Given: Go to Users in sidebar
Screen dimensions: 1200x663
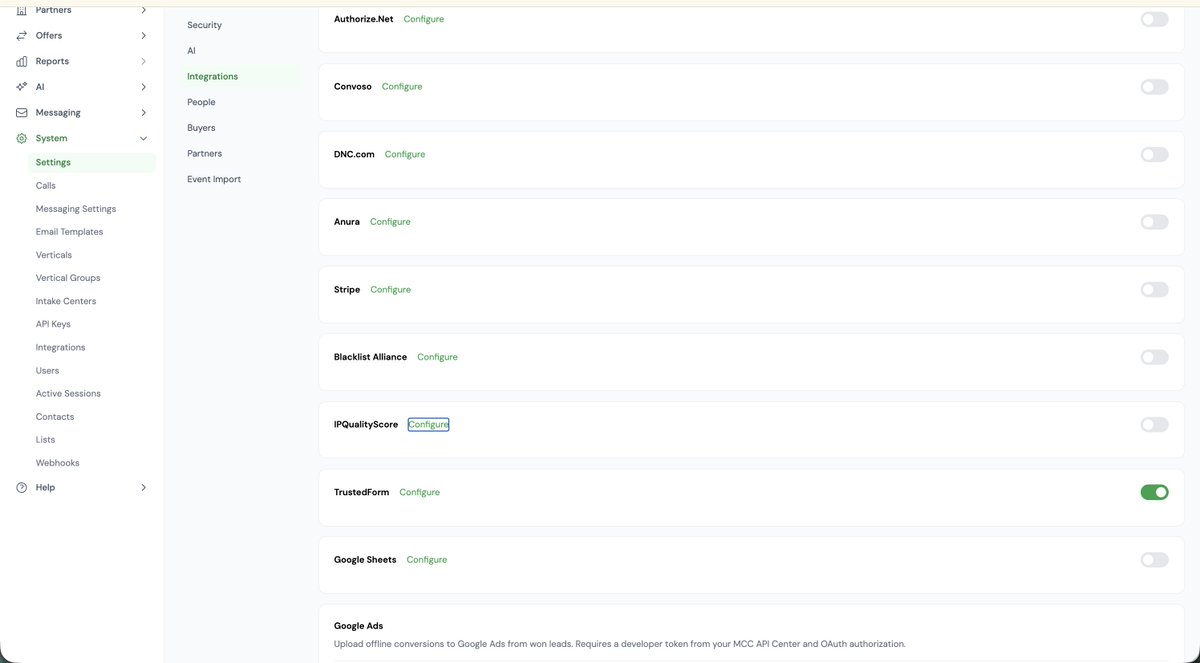Looking at the screenshot, I should (x=48, y=371).
